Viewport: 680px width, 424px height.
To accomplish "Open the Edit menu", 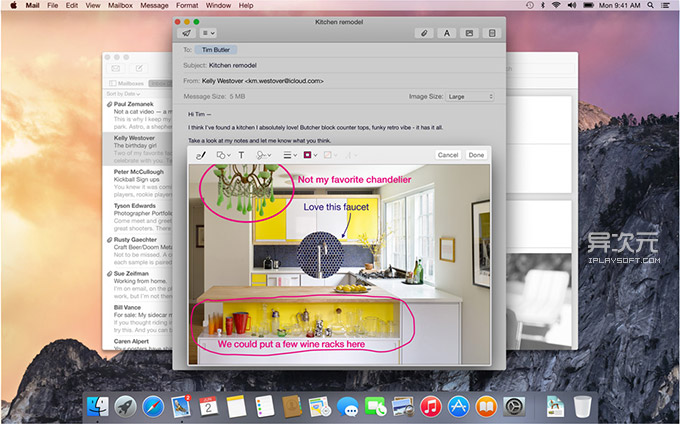I will pos(72,5).
